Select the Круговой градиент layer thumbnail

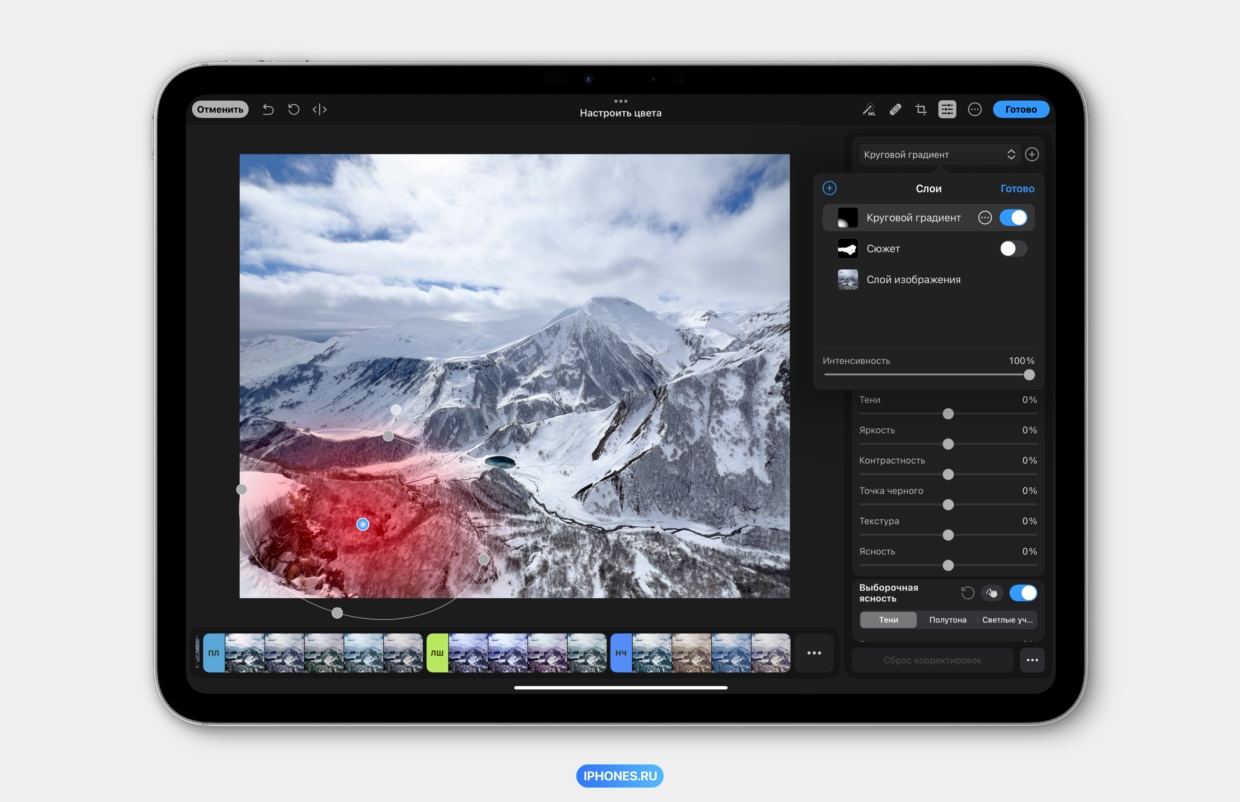(x=848, y=218)
